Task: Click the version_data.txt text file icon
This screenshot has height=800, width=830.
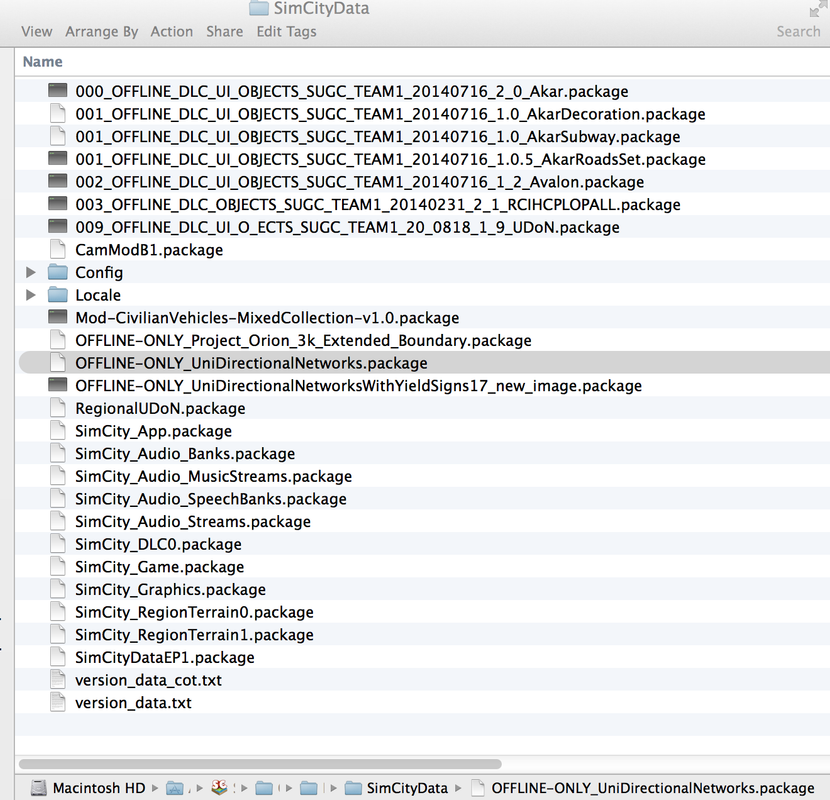Action: 58,703
